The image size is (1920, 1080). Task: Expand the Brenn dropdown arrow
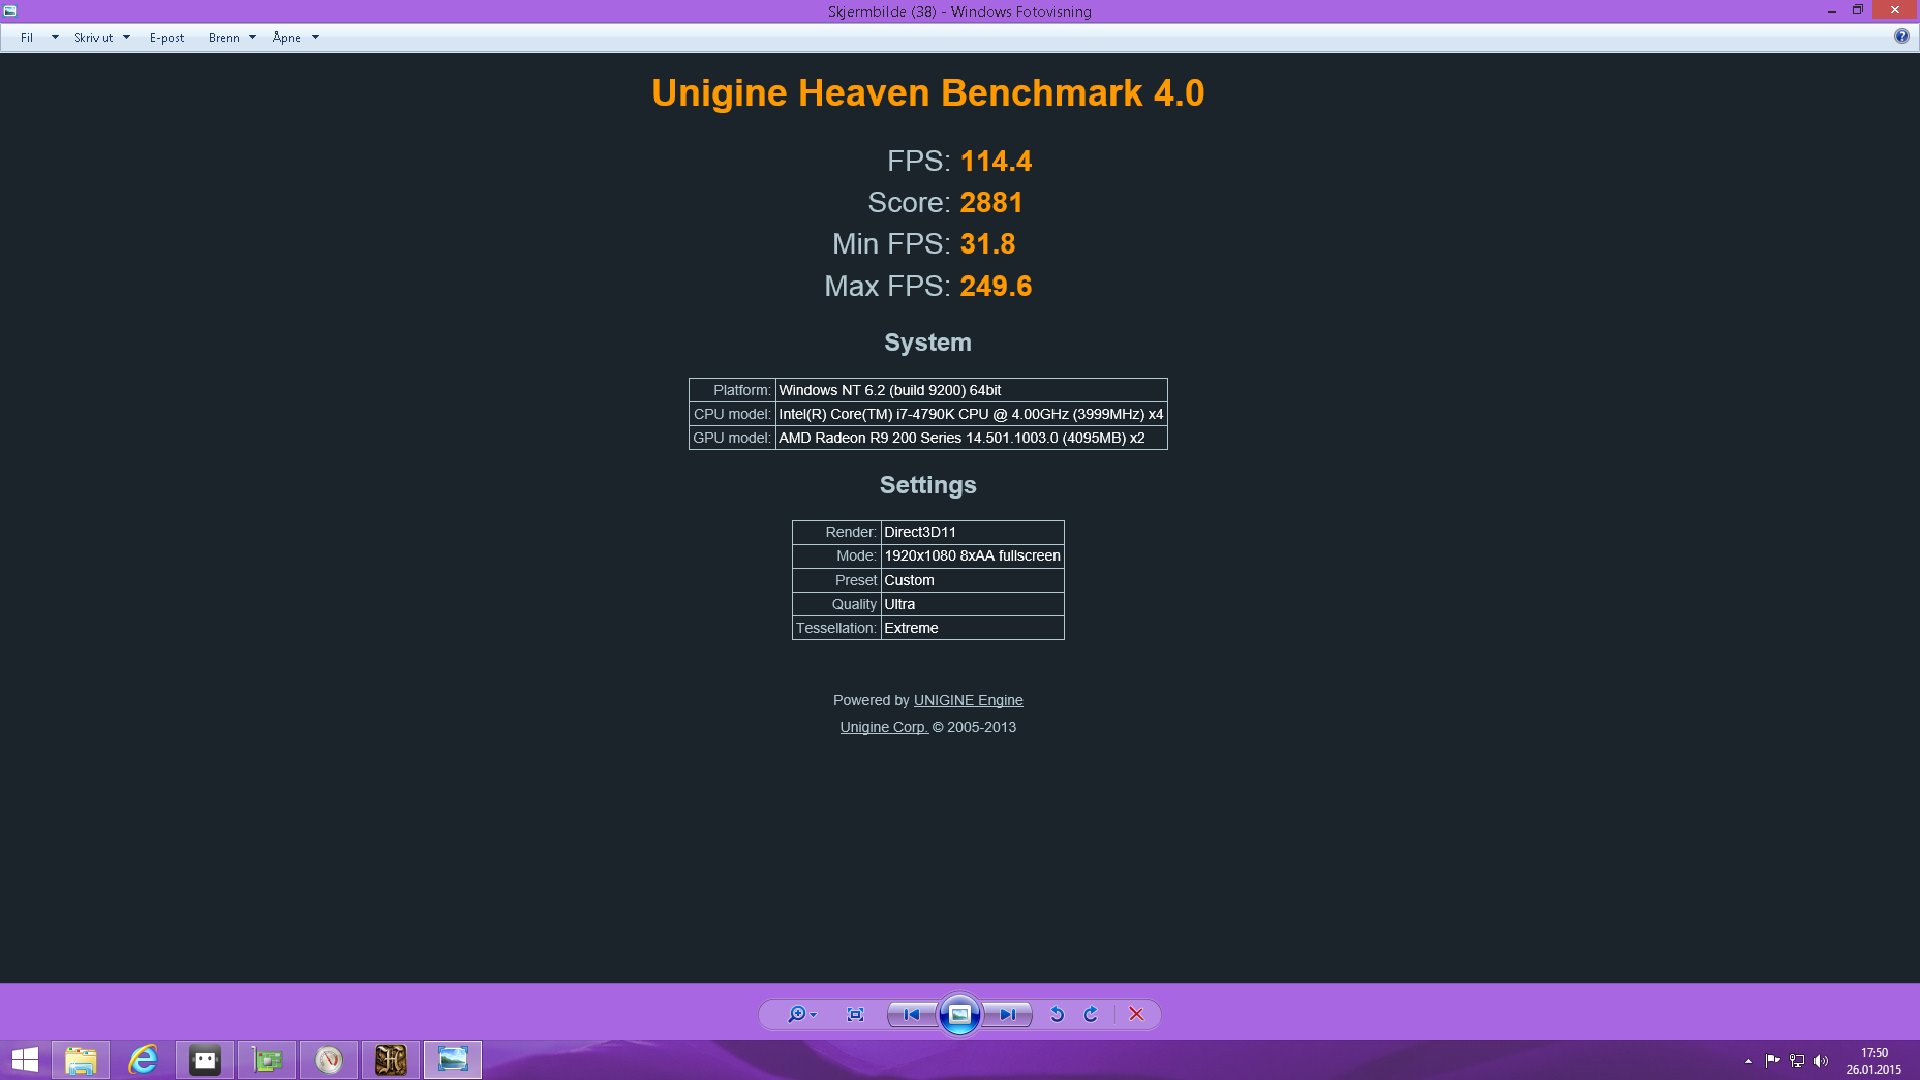(252, 38)
